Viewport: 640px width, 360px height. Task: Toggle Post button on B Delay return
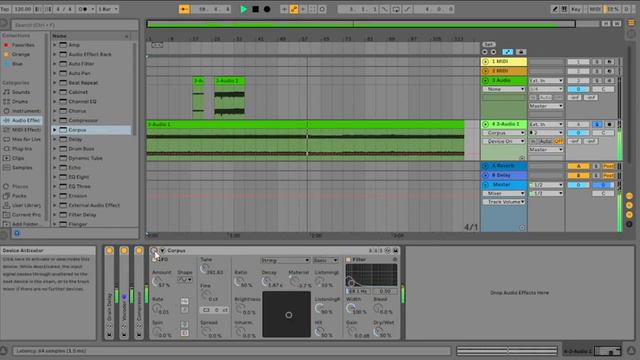pyautogui.click(x=609, y=176)
